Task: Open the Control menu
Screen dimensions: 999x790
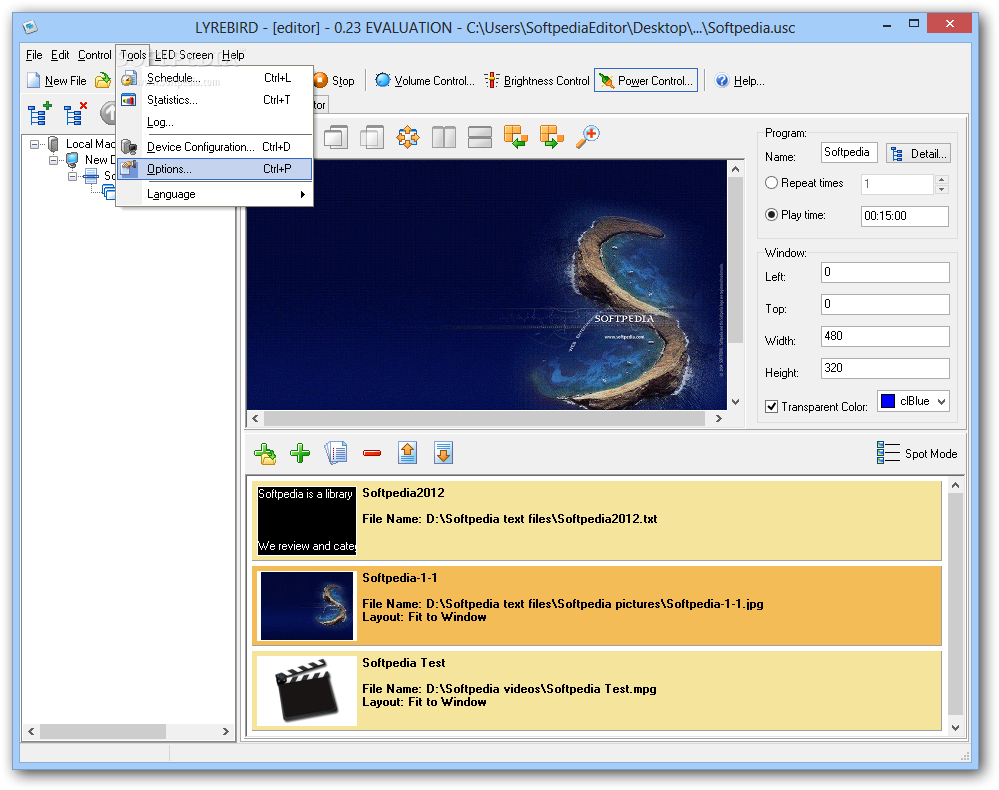Action: pos(94,55)
